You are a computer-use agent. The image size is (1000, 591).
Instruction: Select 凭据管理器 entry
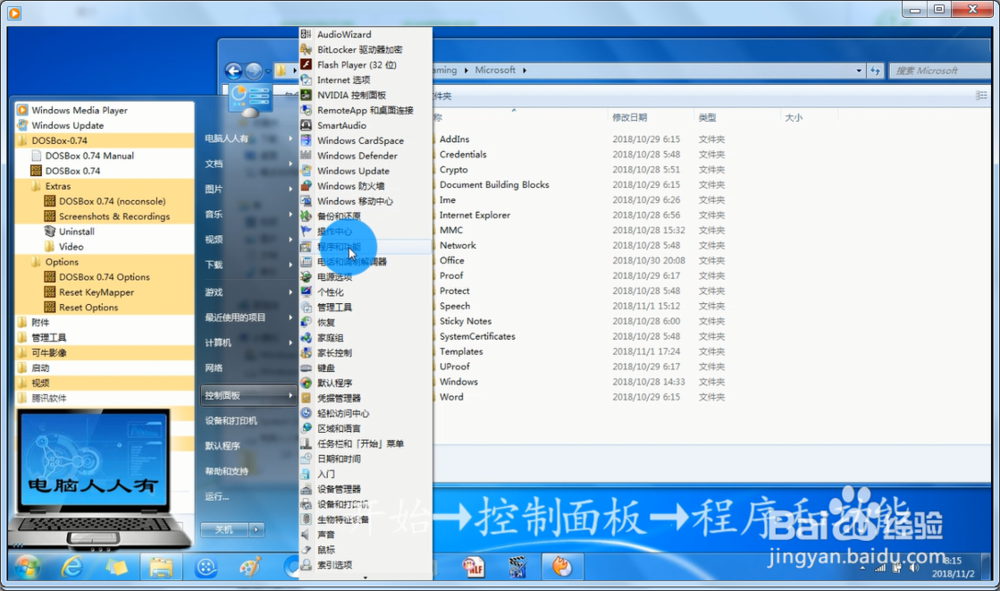366,398
